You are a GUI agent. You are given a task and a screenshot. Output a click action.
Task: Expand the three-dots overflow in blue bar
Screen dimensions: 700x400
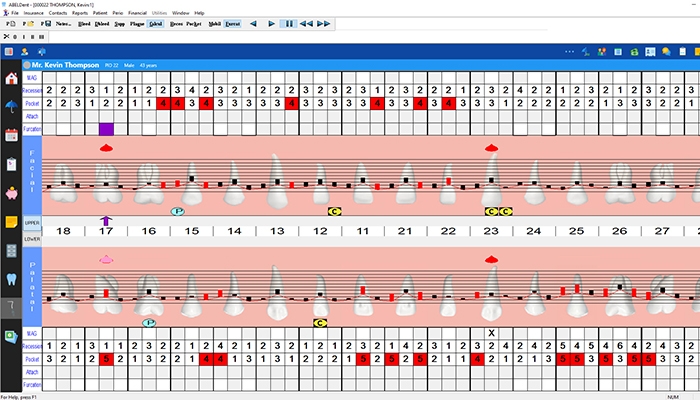[569, 52]
